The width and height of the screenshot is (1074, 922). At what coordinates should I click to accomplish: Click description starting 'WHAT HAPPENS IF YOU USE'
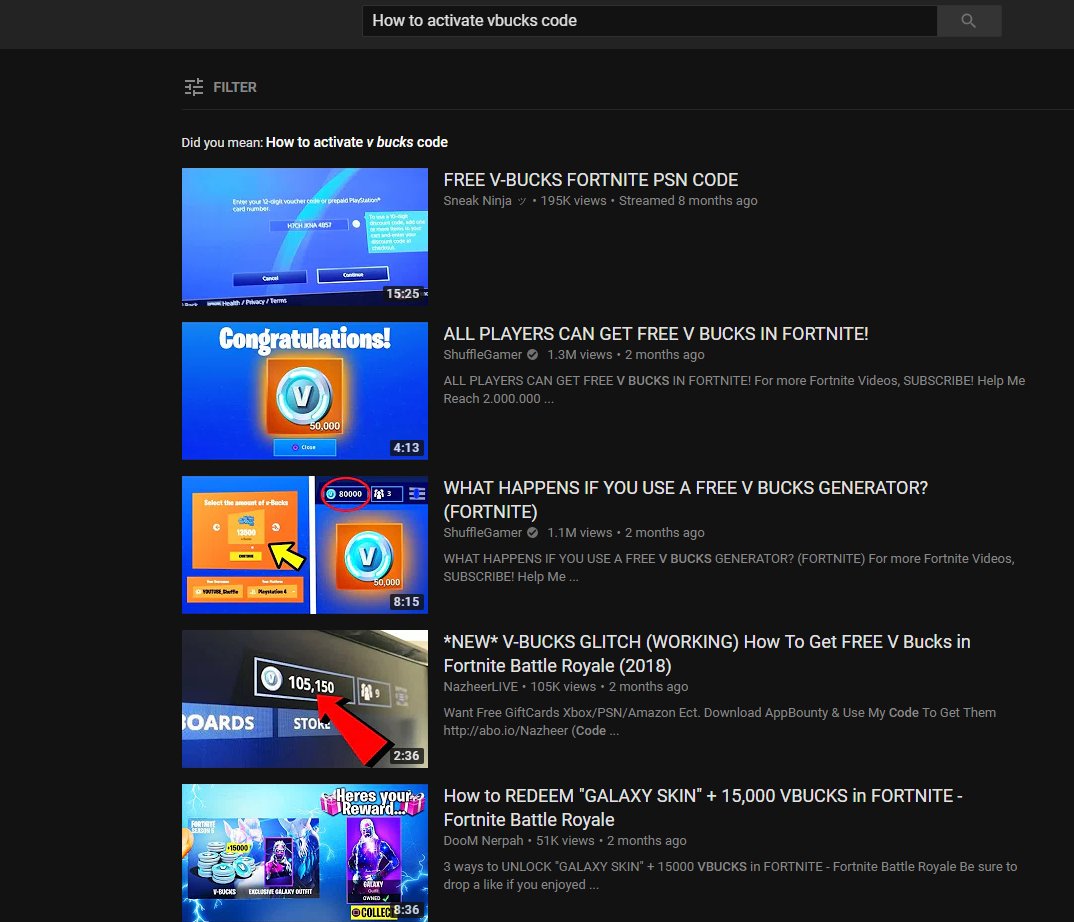click(729, 567)
